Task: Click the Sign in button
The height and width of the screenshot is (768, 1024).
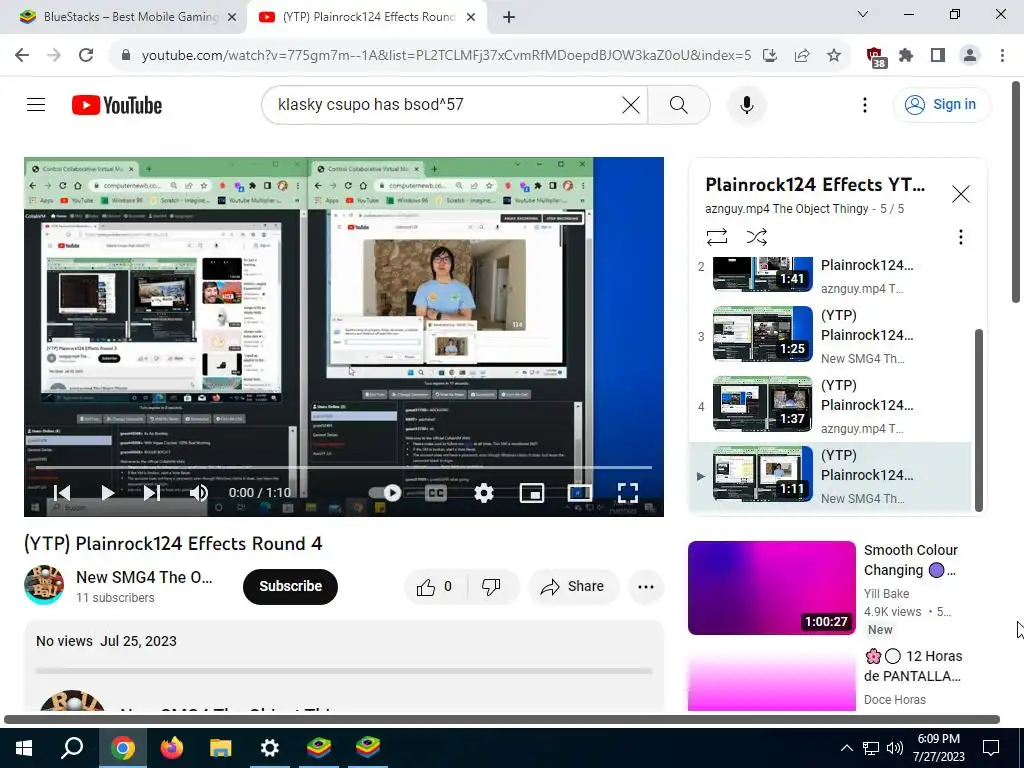Action: (942, 104)
